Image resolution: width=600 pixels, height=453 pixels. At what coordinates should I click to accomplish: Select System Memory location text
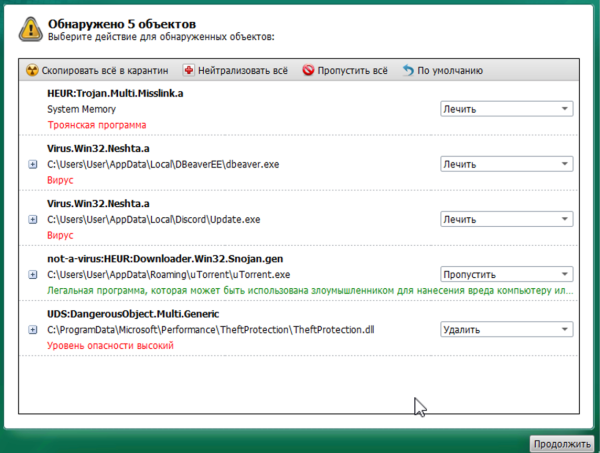pyautogui.click(x=82, y=109)
